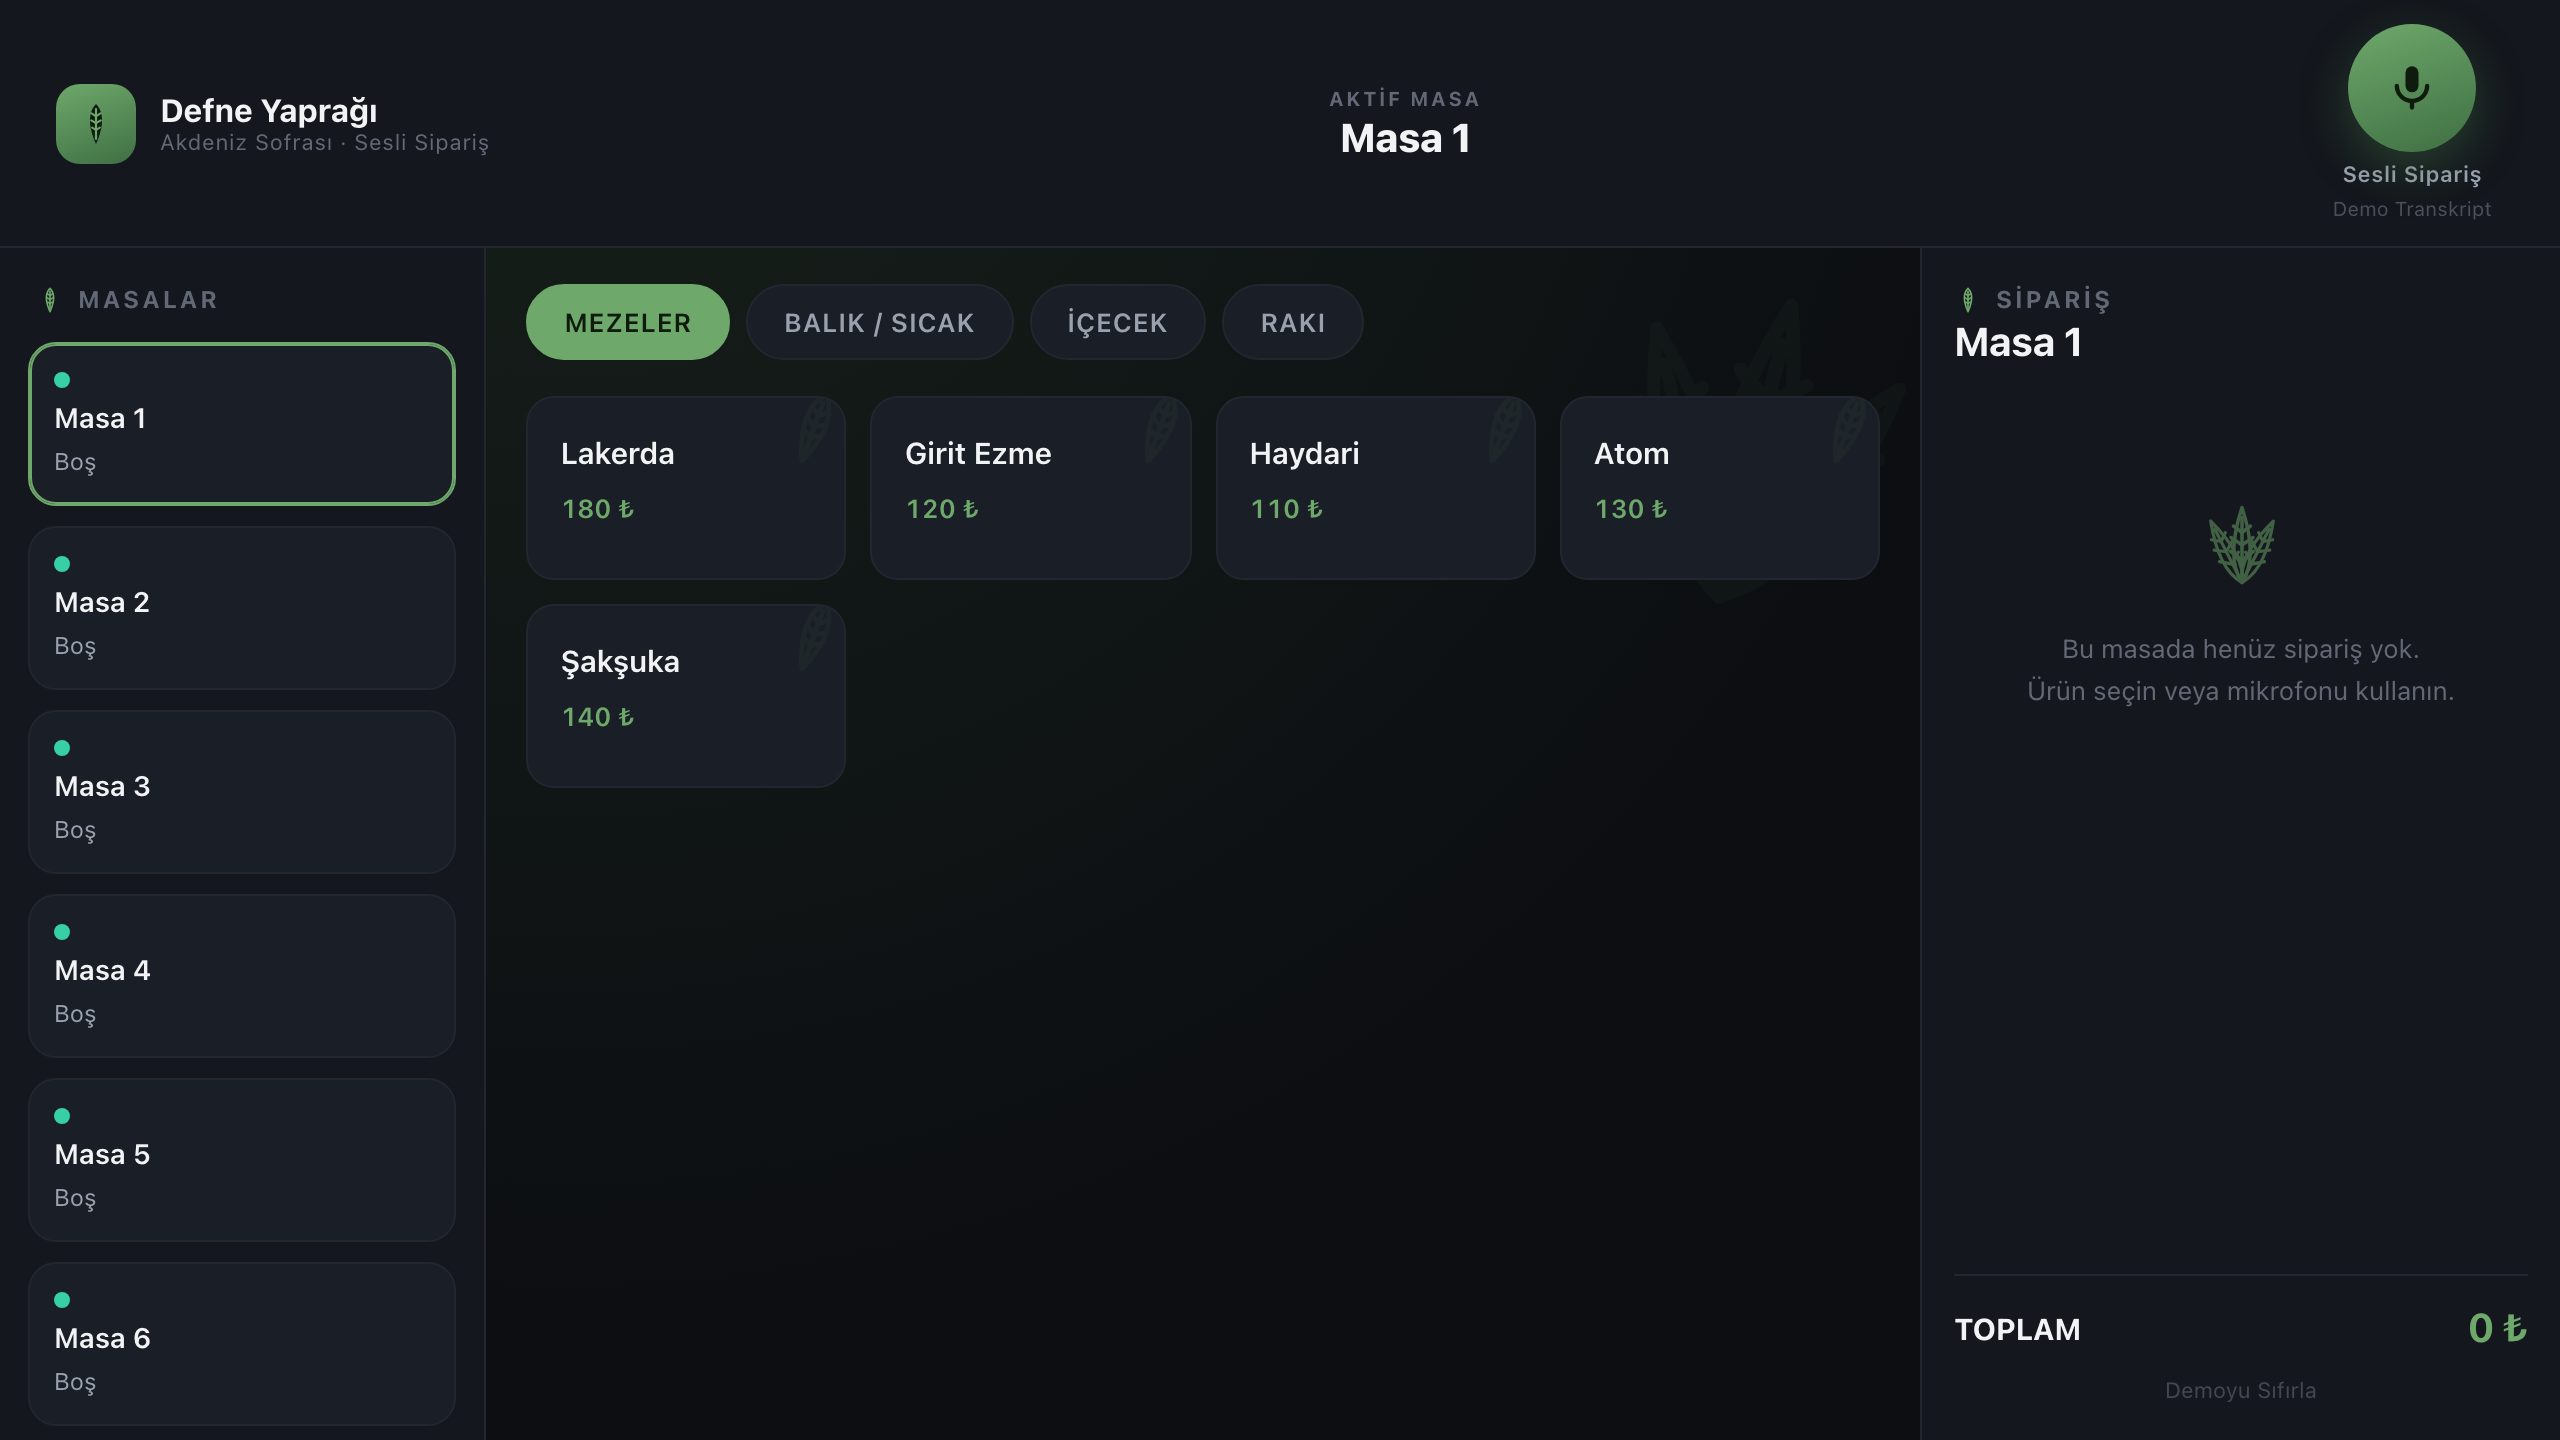
Task: Add Lakerda to the order
Action: (x=686, y=488)
